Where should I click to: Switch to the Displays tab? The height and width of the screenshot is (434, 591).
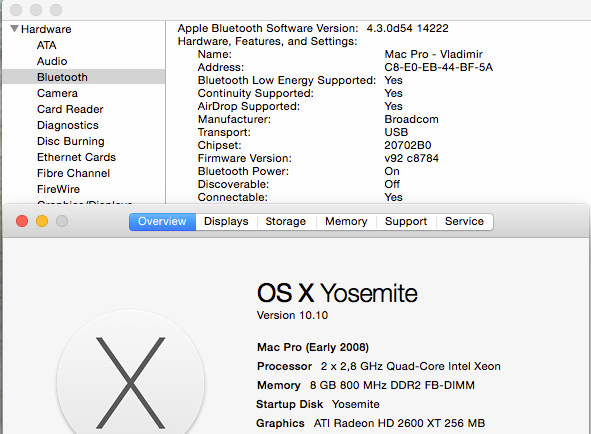click(226, 221)
